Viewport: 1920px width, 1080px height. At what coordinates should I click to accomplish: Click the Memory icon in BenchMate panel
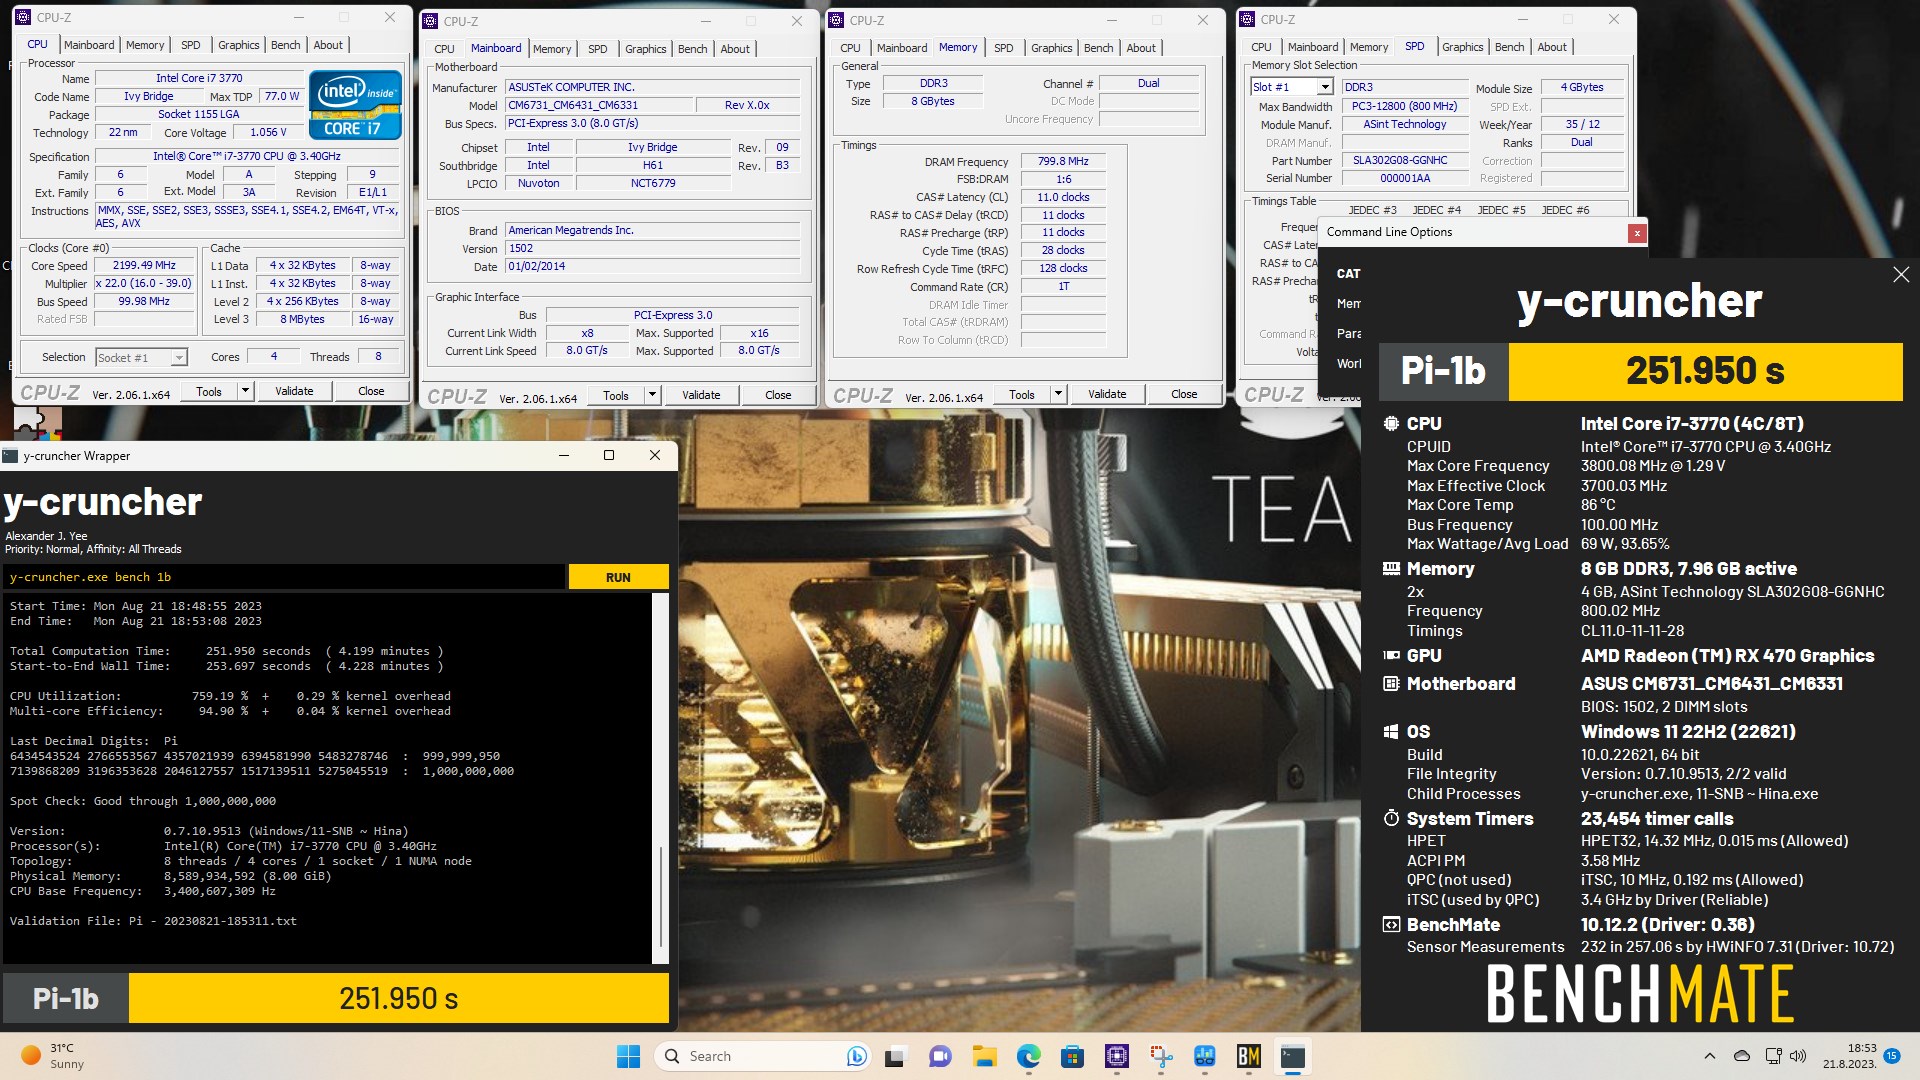coord(1391,568)
